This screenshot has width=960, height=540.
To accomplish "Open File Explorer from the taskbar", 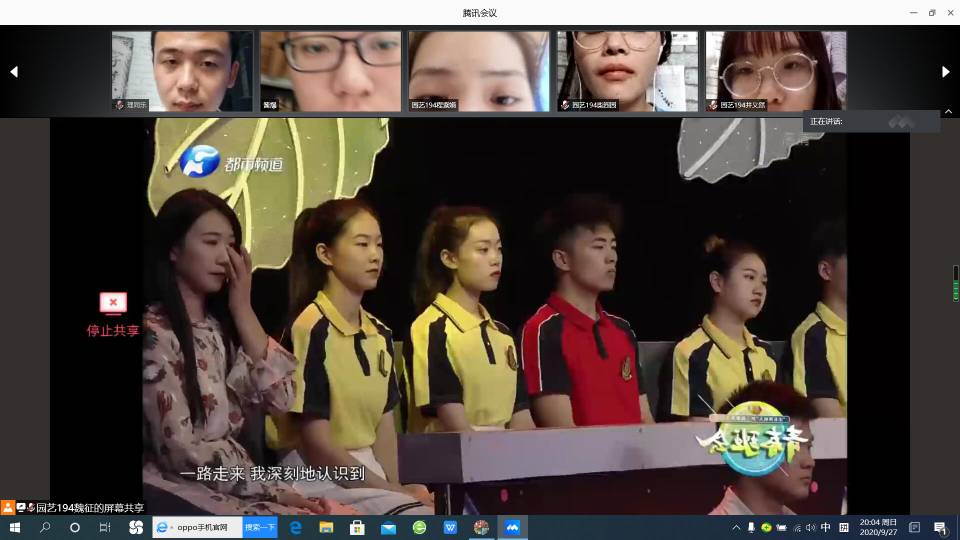I will coord(326,527).
